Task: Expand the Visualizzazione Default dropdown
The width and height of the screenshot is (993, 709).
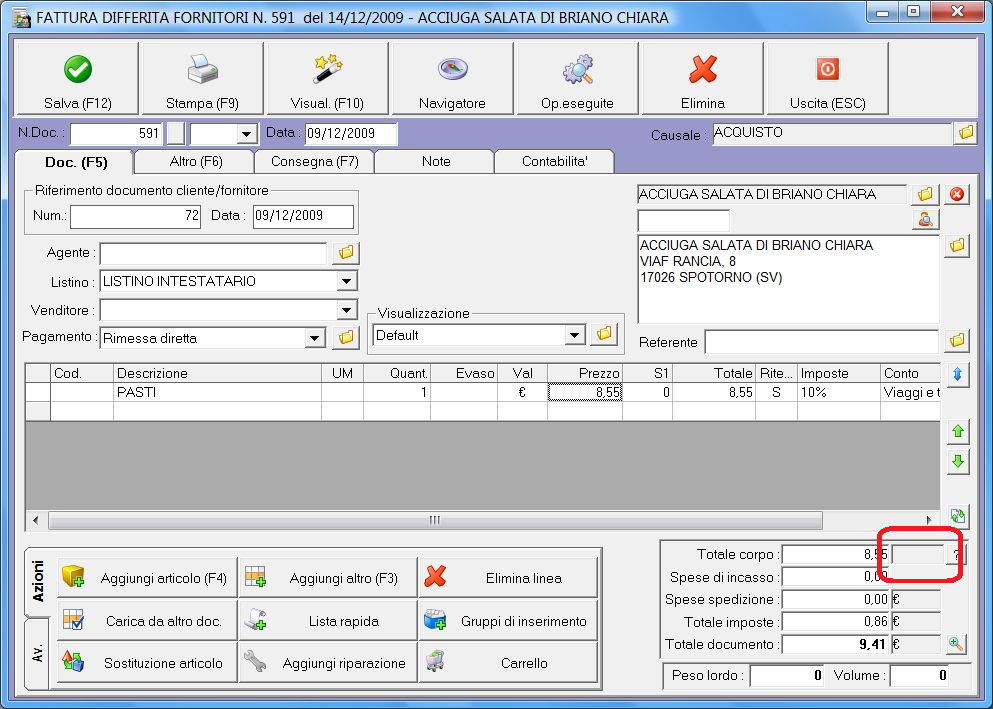Action: tap(574, 335)
